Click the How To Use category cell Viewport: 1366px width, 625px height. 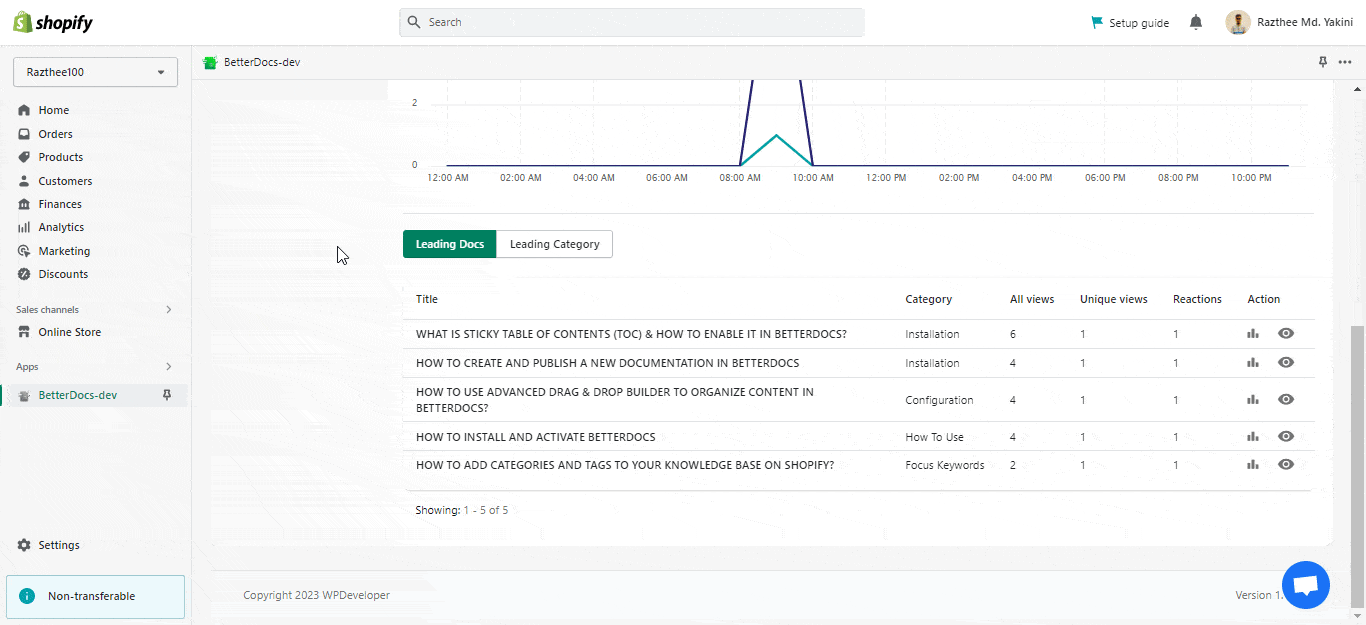[x=935, y=437]
